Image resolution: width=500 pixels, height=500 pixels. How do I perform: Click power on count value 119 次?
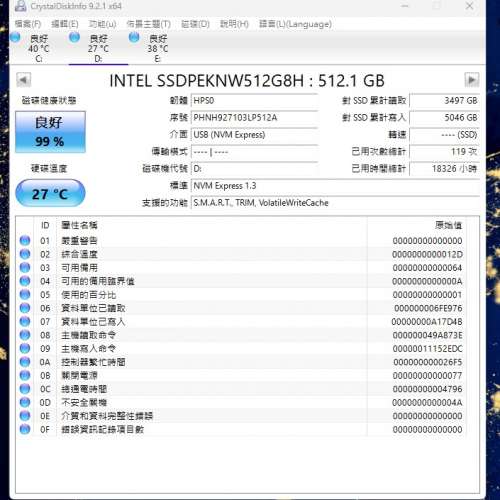pyautogui.click(x=445, y=152)
